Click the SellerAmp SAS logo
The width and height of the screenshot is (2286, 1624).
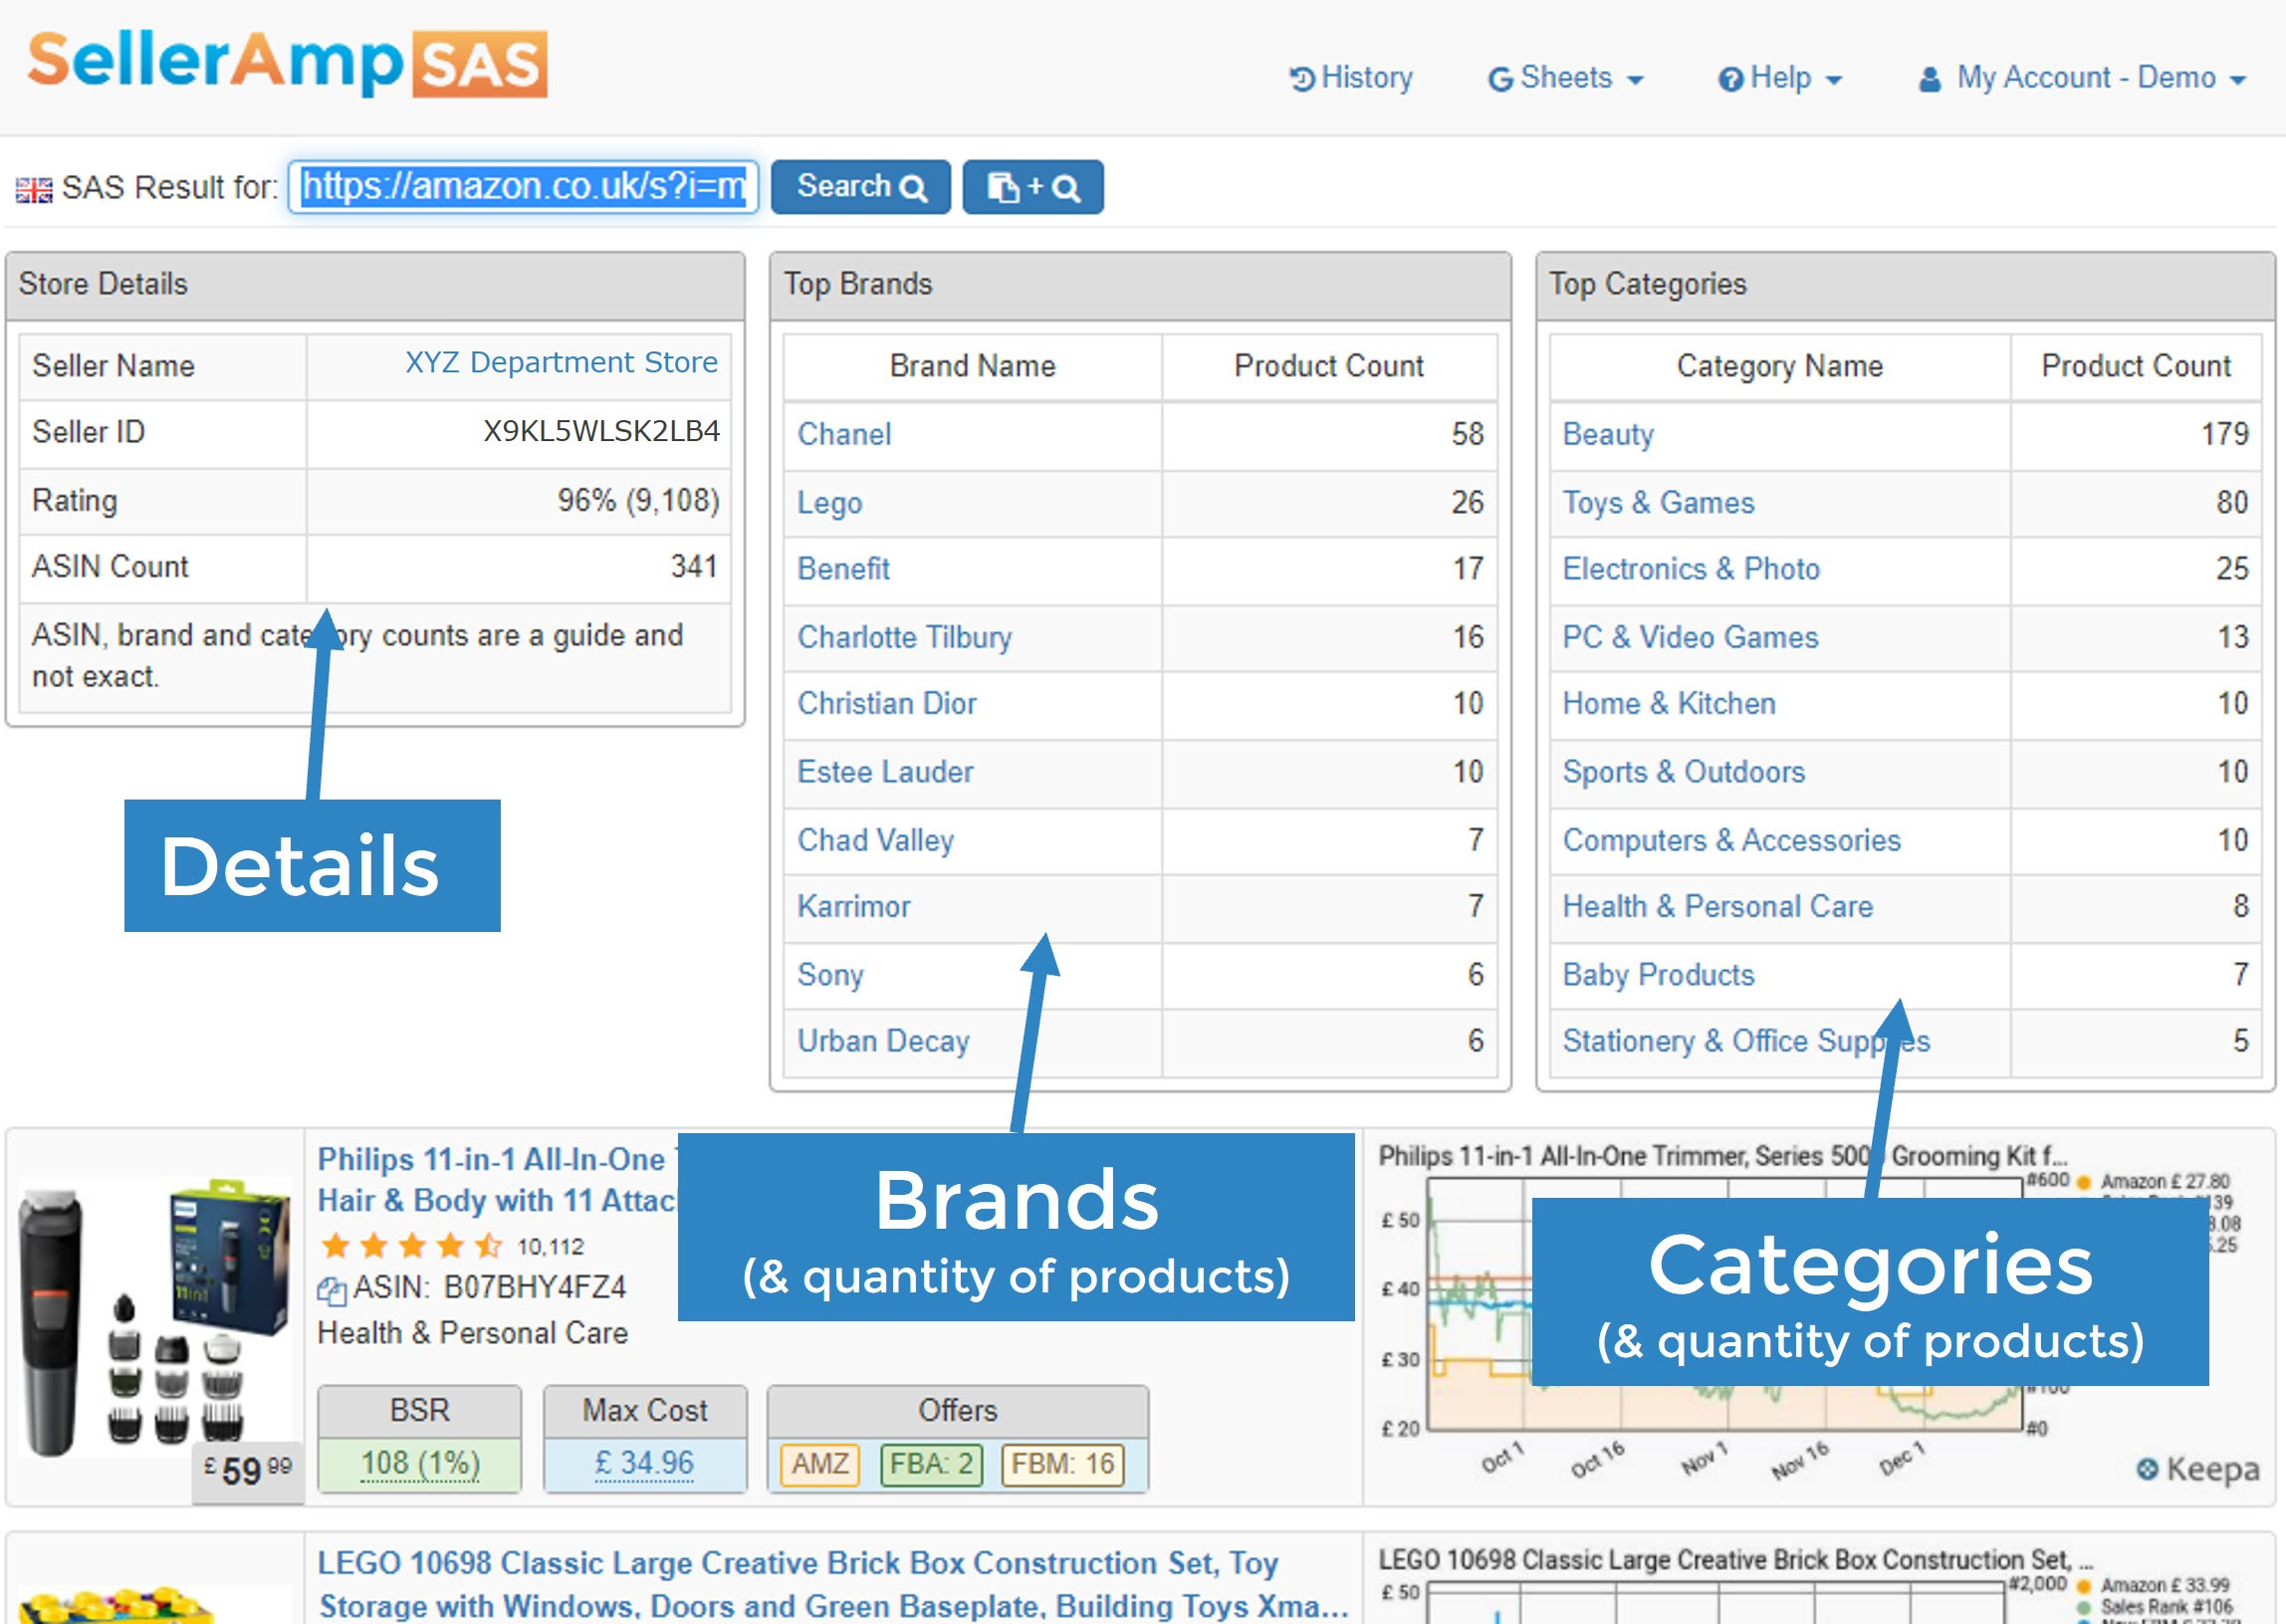point(287,64)
